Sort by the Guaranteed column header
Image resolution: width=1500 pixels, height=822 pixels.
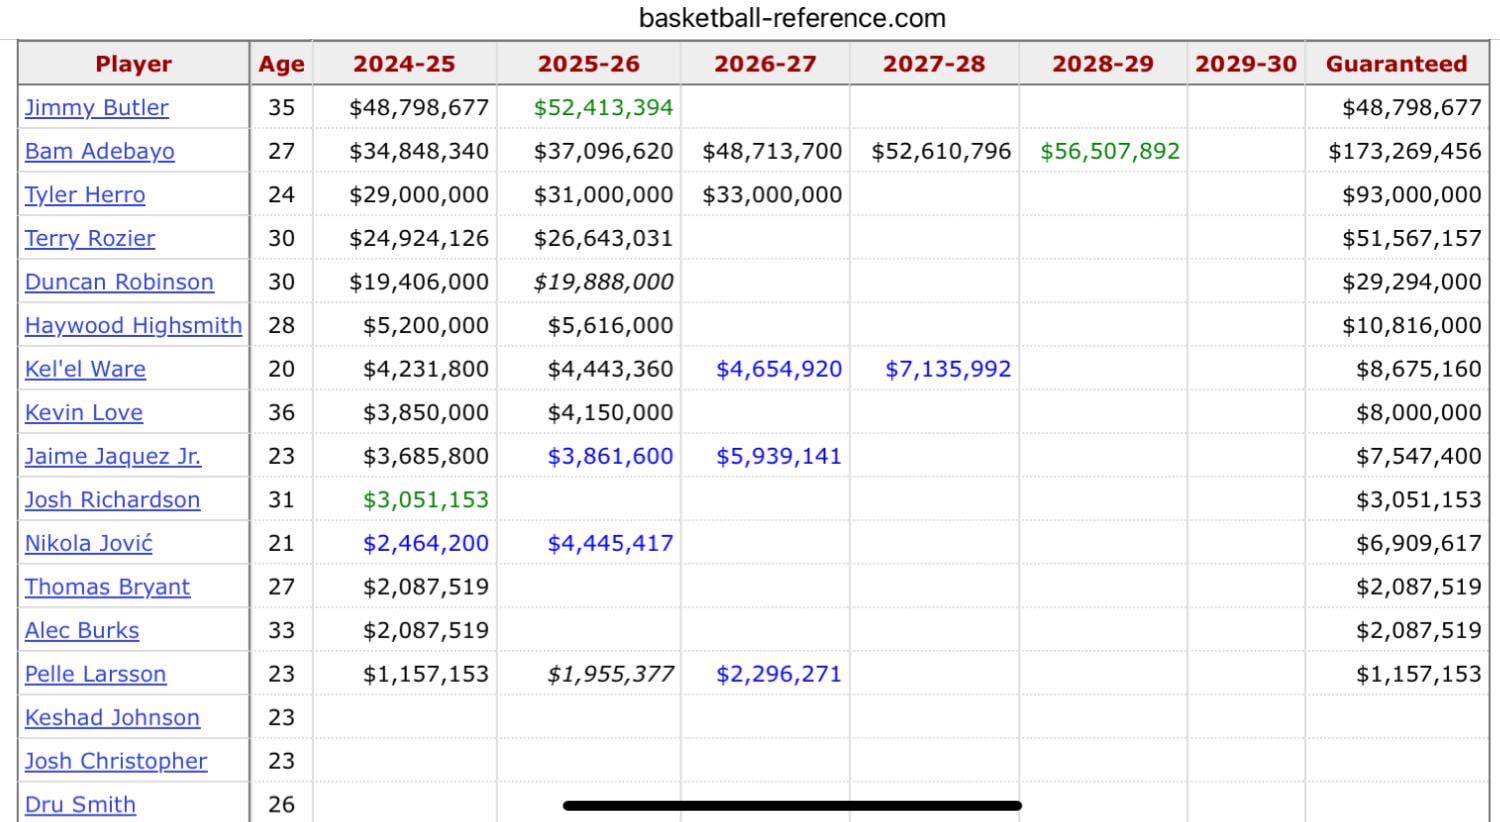pos(1397,64)
